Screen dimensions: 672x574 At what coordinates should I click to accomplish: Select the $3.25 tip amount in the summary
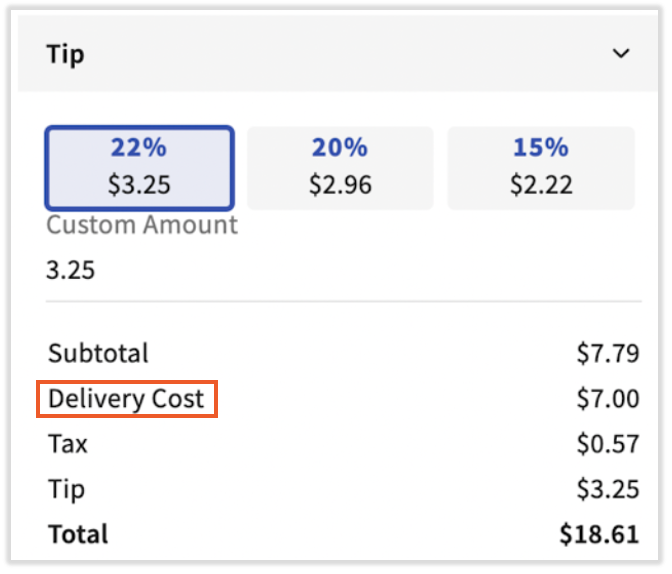[607, 489]
